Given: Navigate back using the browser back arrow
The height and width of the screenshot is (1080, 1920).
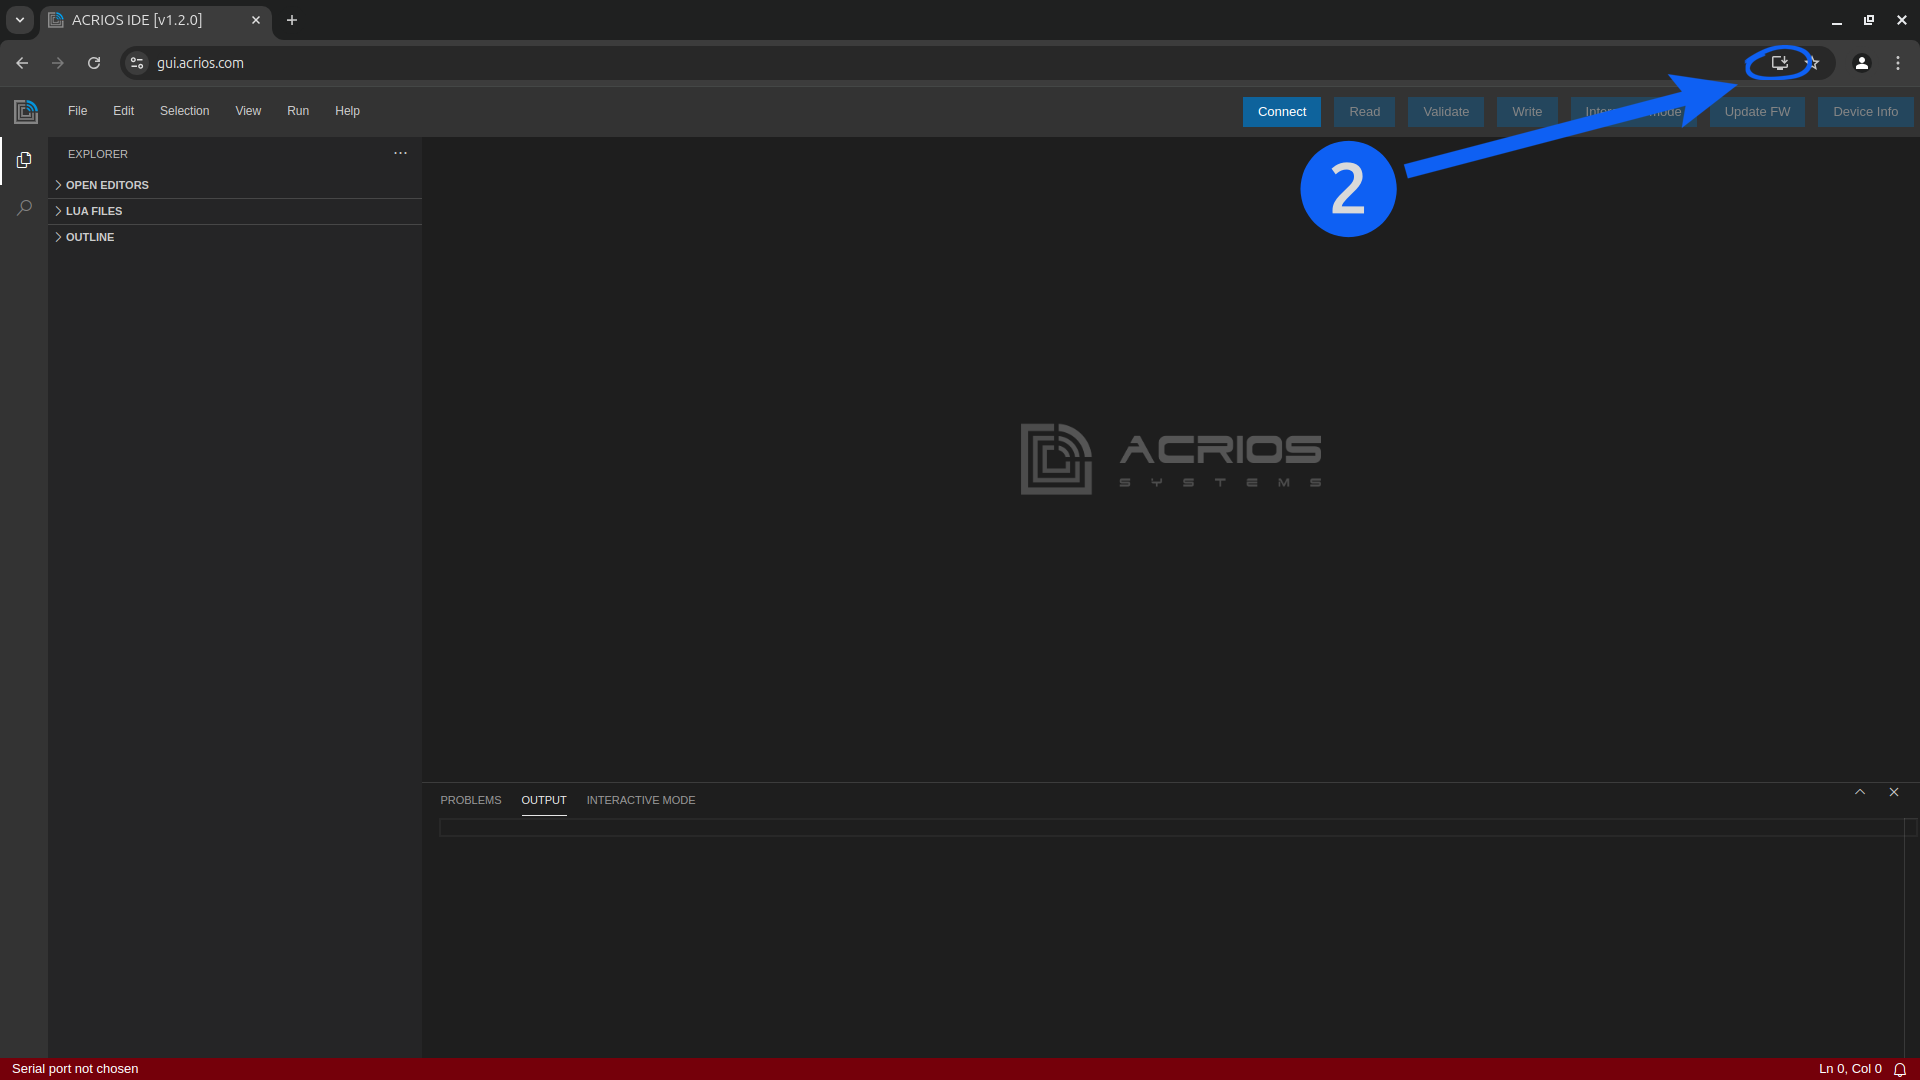Looking at the screenshot, I should tap(21, 62).
